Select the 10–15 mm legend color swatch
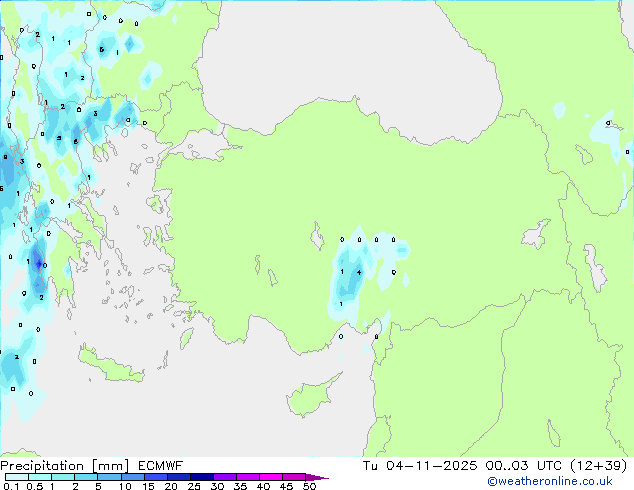Viewport: 634px width, 490px height. [132, 477]
